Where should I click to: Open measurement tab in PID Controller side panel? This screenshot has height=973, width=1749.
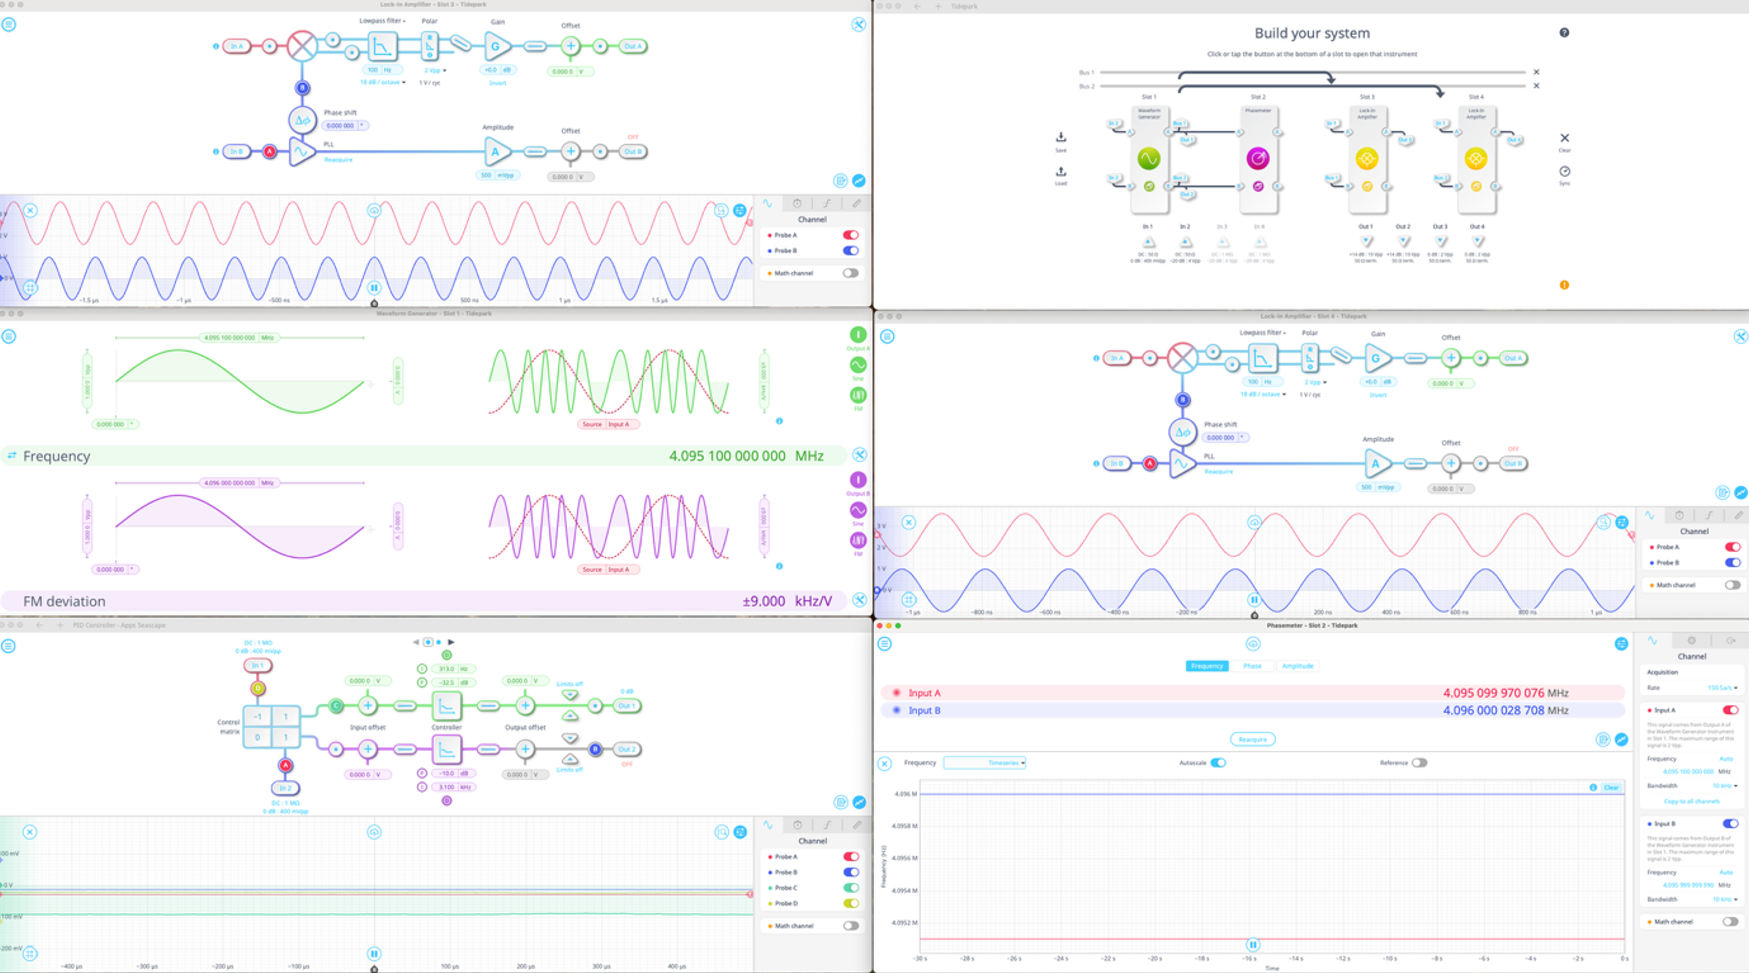(856, 825)
